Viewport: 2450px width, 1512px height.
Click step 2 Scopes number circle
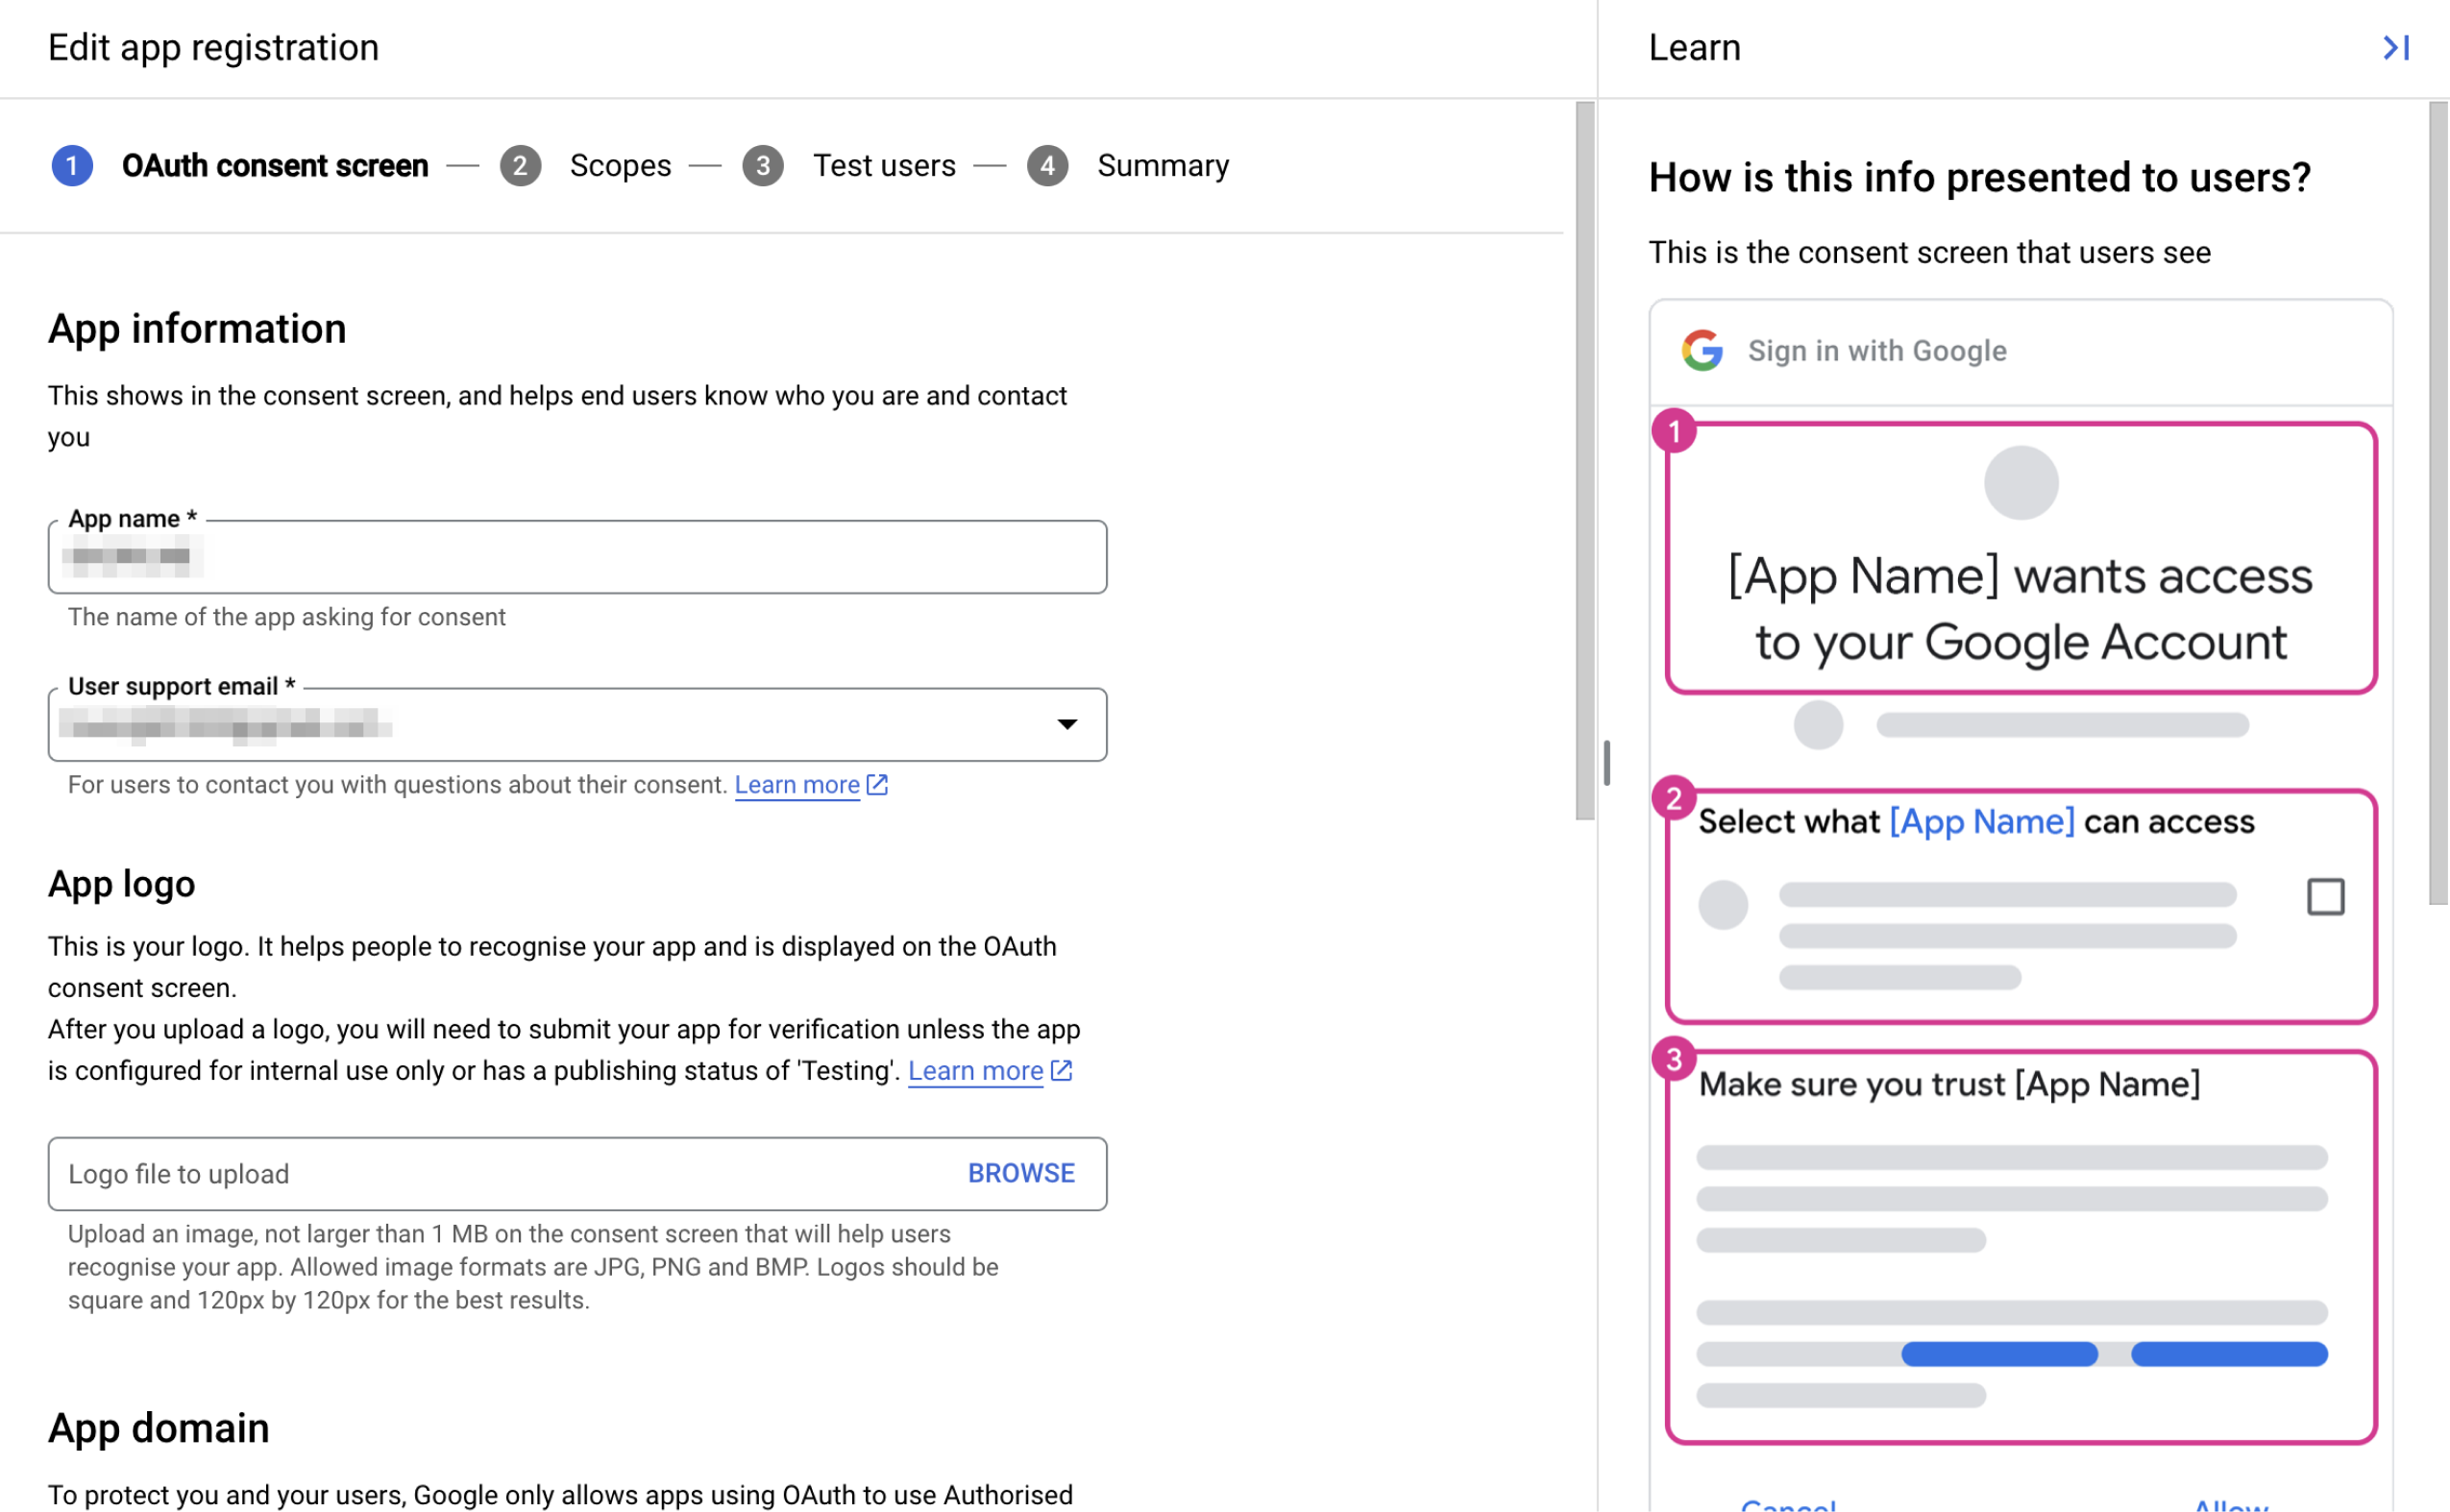520,166
